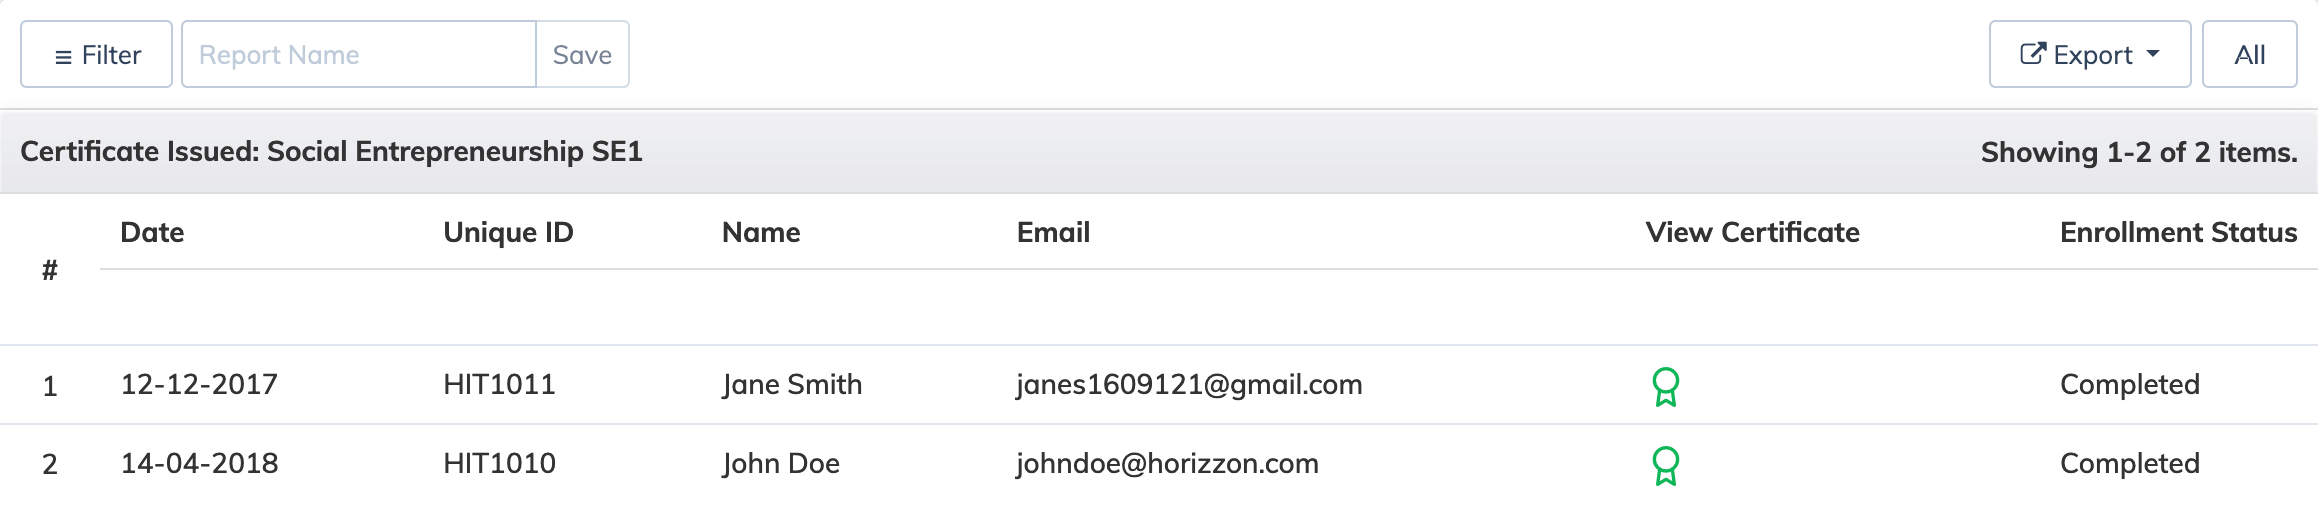Select the johndoe@horizzon.com email cell
Viewport: 2318px width, 526px height.
pyautogui.click(x=1167, y=464)
